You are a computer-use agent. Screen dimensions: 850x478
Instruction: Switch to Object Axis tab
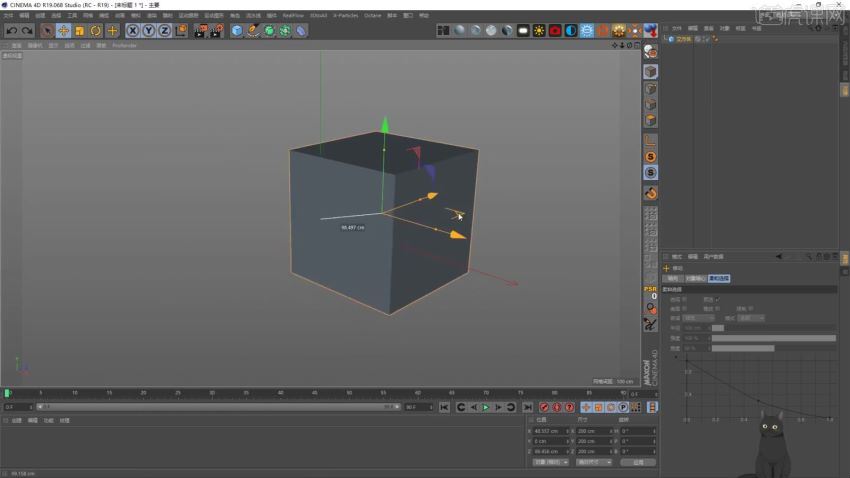[696, 279]
